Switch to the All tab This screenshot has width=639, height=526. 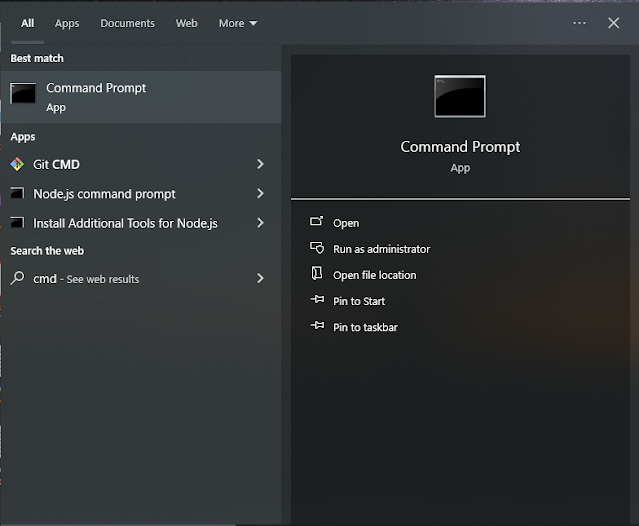coord(28,24)
